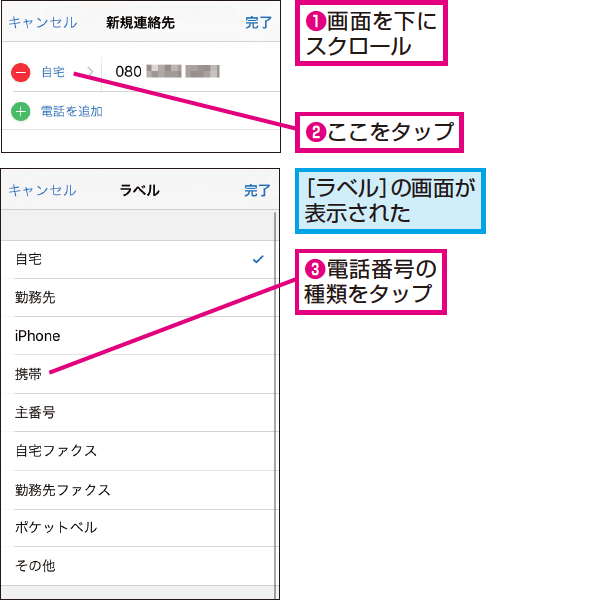
Task: Tap the green add phone icon
Action: click(x=21, y=112)
